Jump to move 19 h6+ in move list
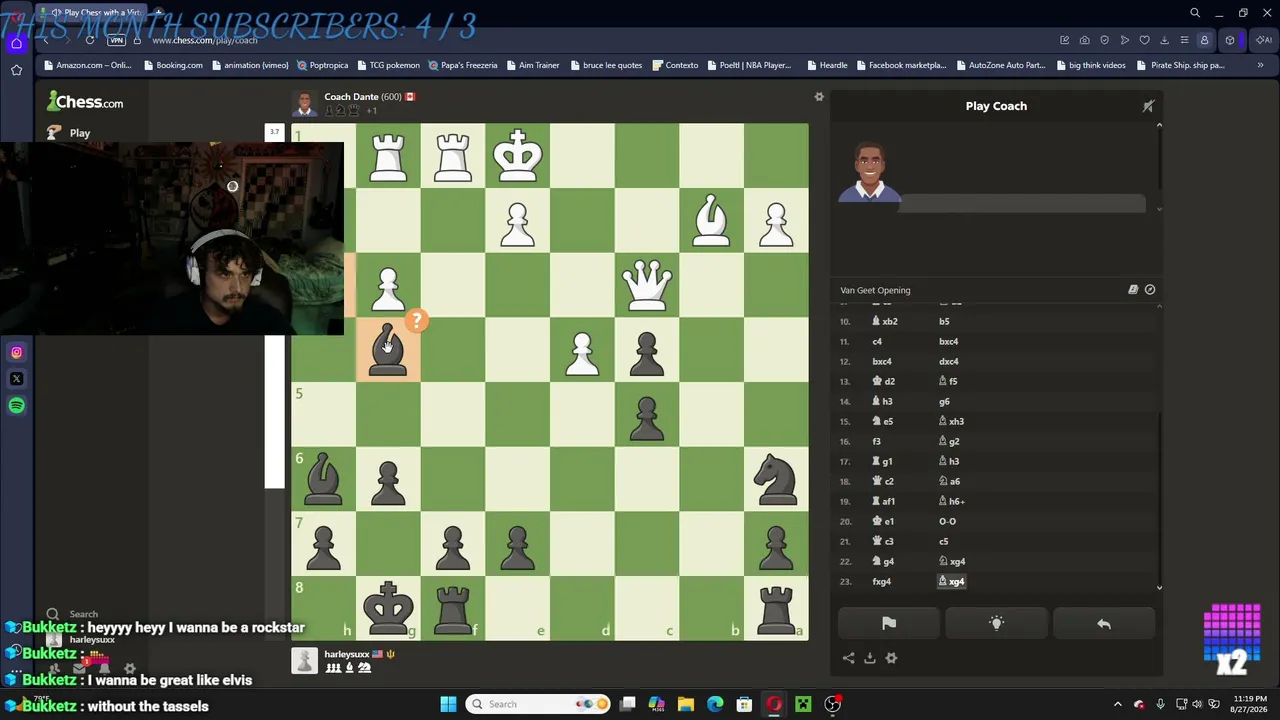1280x720 pixels. pyautogui.click(x=951, y=502)
